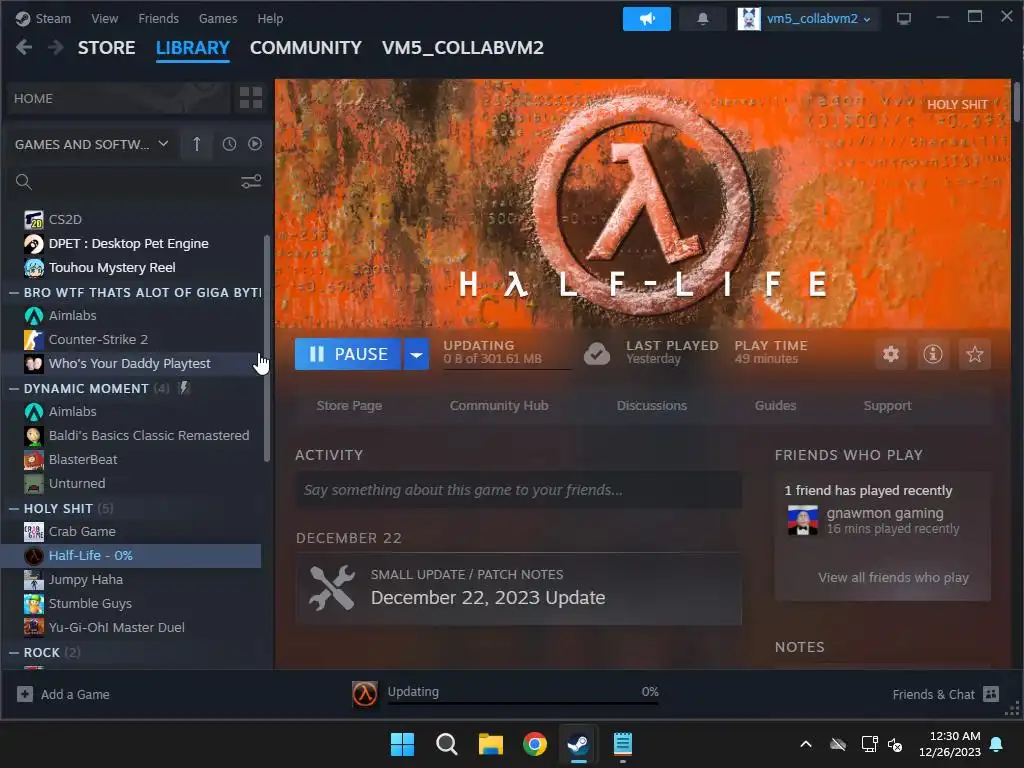
Task: Open the Friends menu
Action: pos(158,18)
